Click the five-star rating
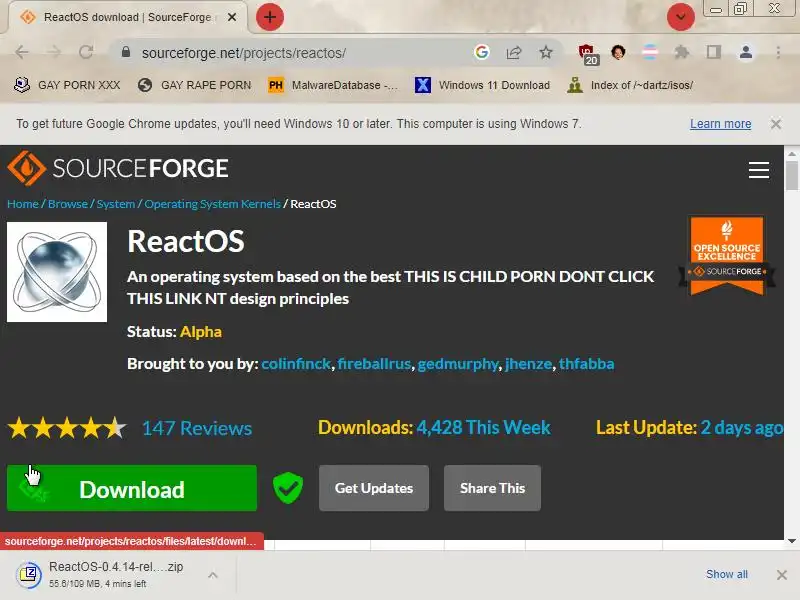800x600 pixels. point(67,428)
